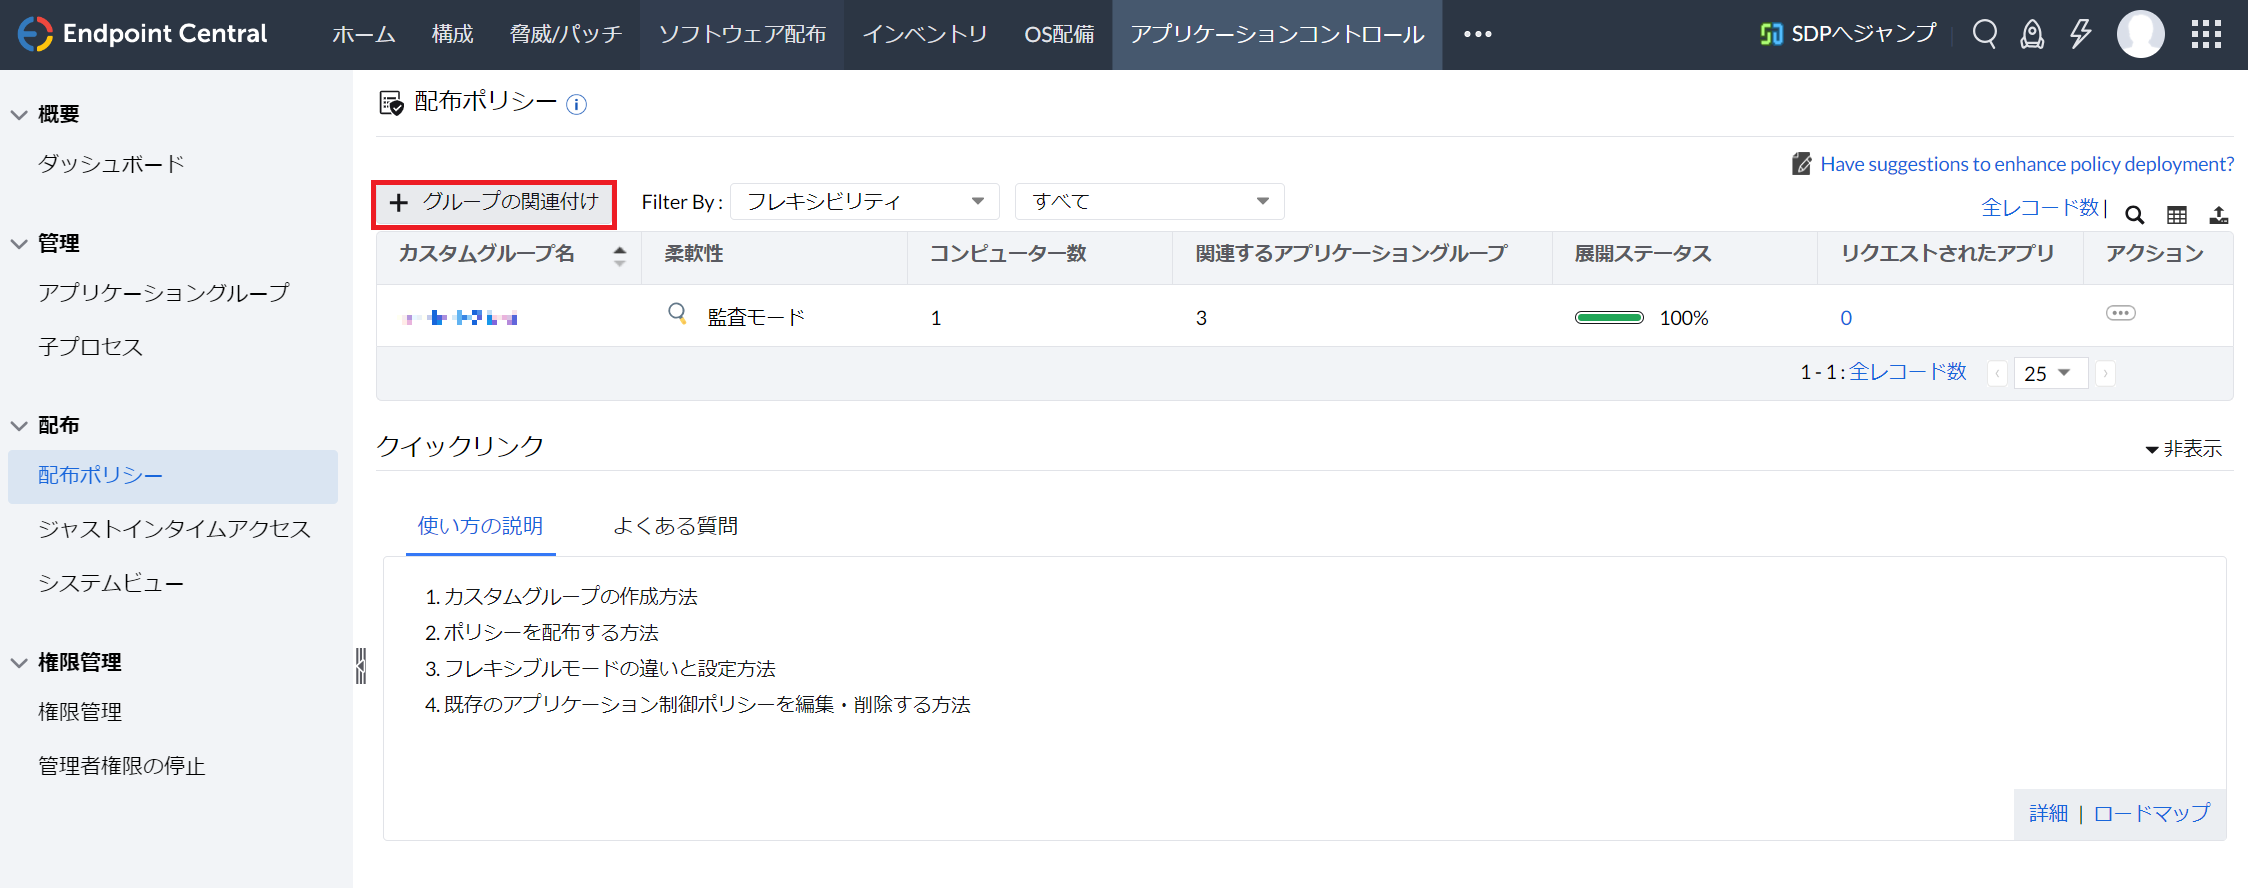
Task: Click the グループの関連付け button
Action: point(494,203)
